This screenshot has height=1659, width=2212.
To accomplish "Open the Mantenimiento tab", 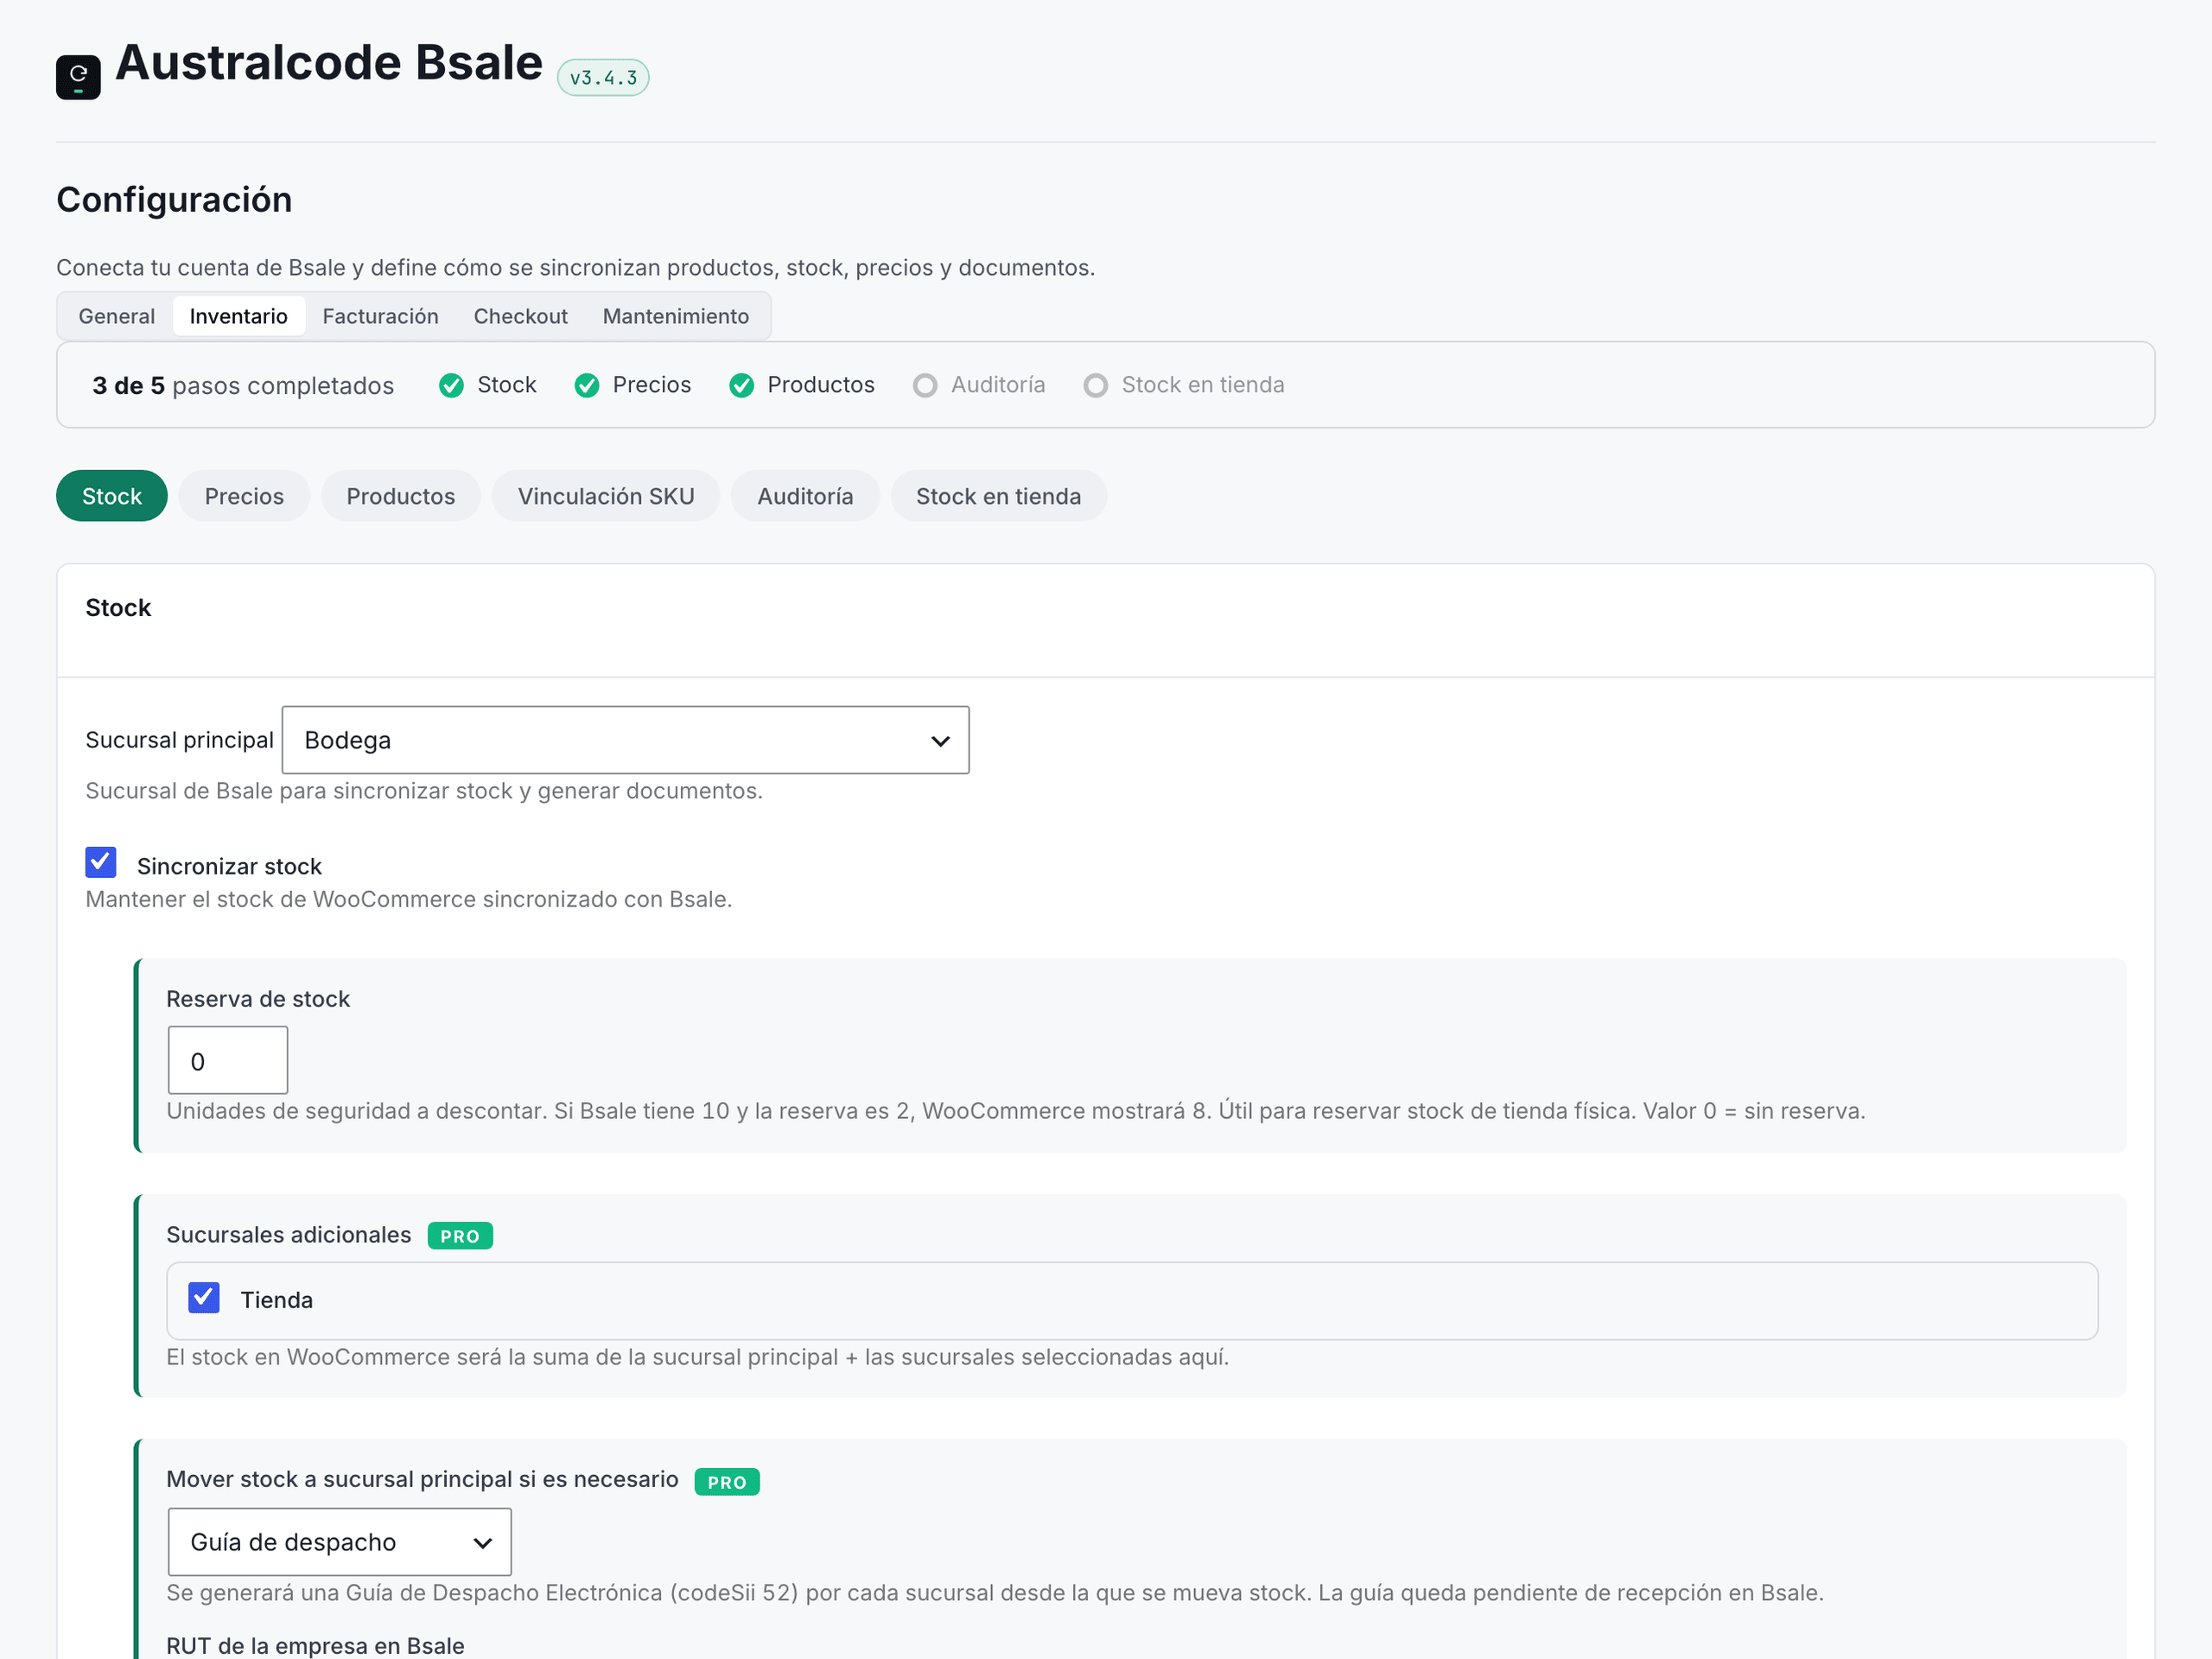I will [676, 316].
